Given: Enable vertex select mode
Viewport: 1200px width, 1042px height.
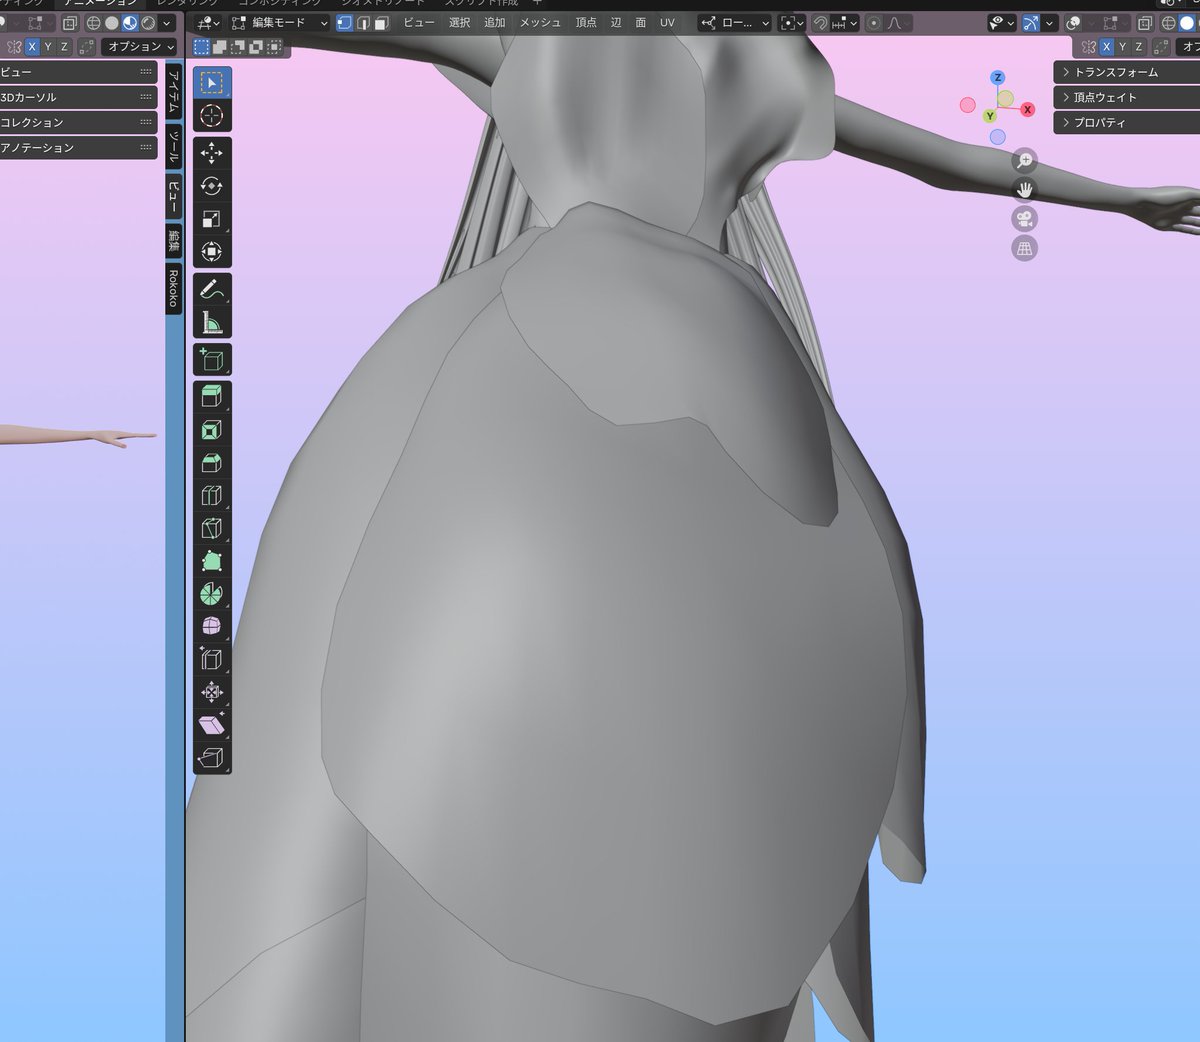Looking at the screenshot, I should (x=345, y=22).
